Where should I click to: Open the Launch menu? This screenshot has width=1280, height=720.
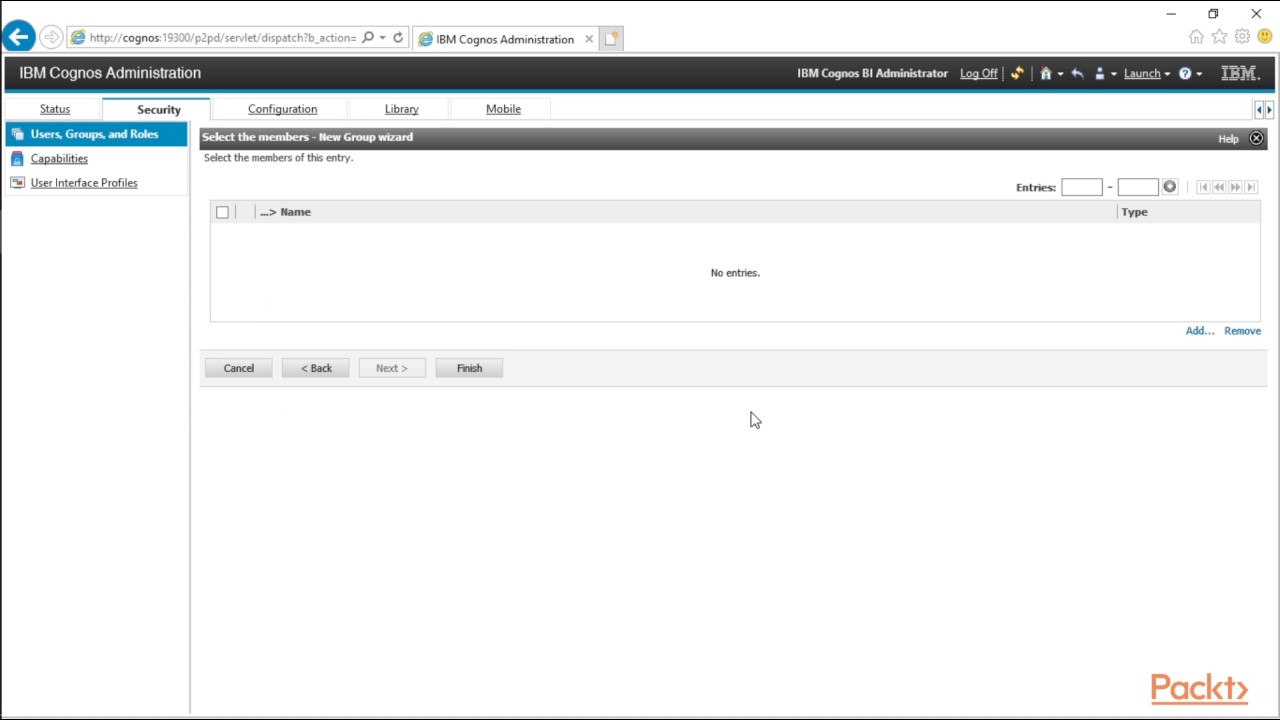click(x=1146, y=73)
